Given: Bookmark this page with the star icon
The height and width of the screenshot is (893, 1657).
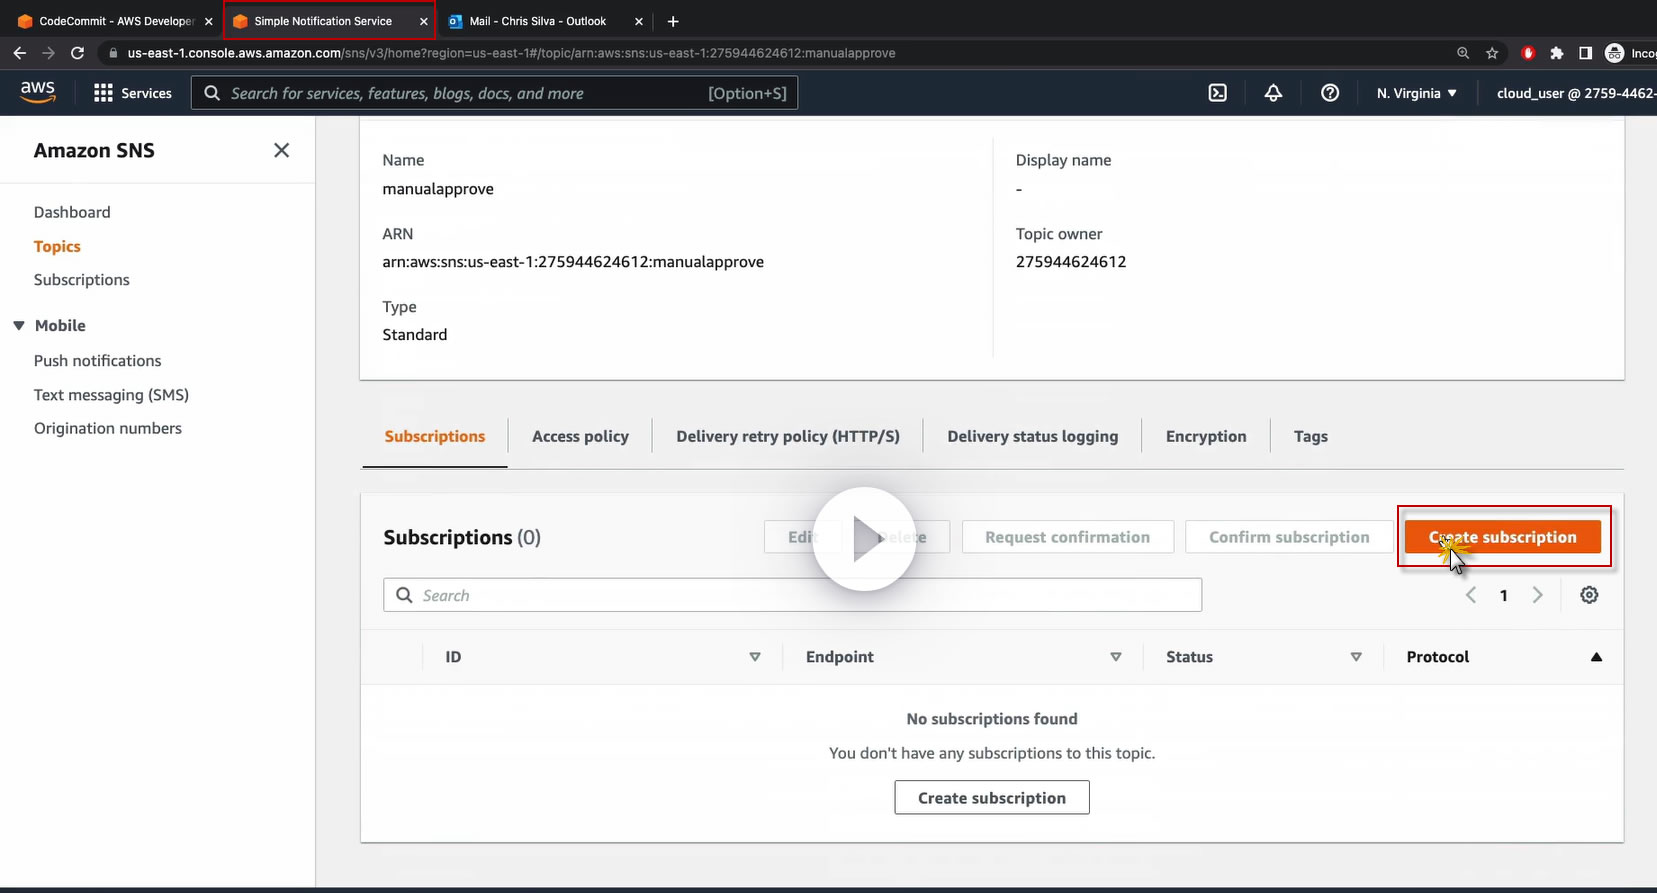Looking at the screenshot, I should (1492, 53).
